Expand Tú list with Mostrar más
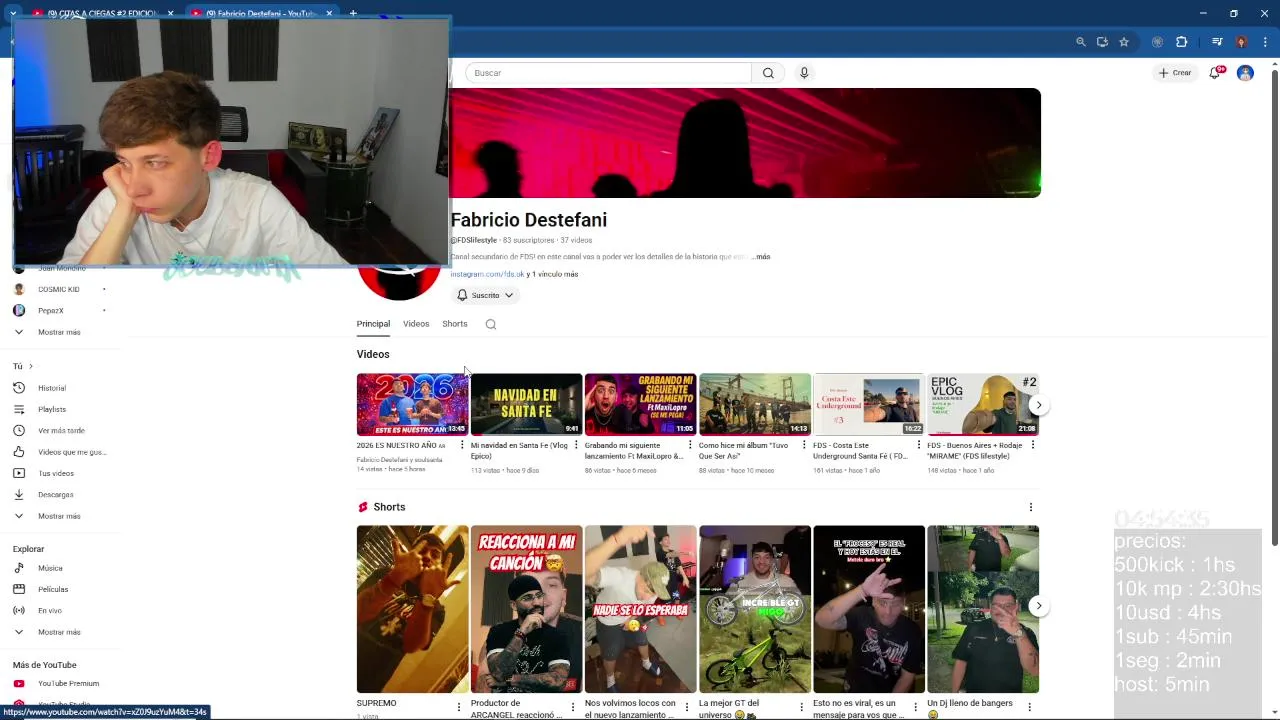 [60, 516]
